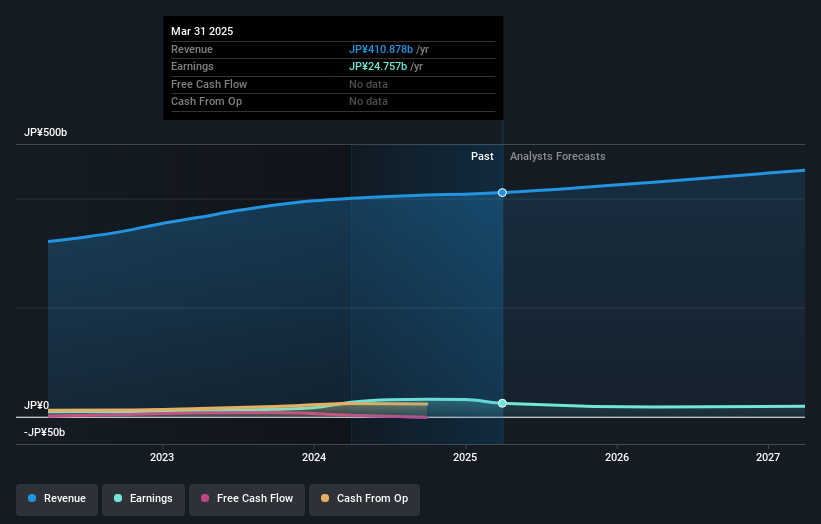
Task: Click the JP¥500b y-axis label
Action: [x=46, y=132]
